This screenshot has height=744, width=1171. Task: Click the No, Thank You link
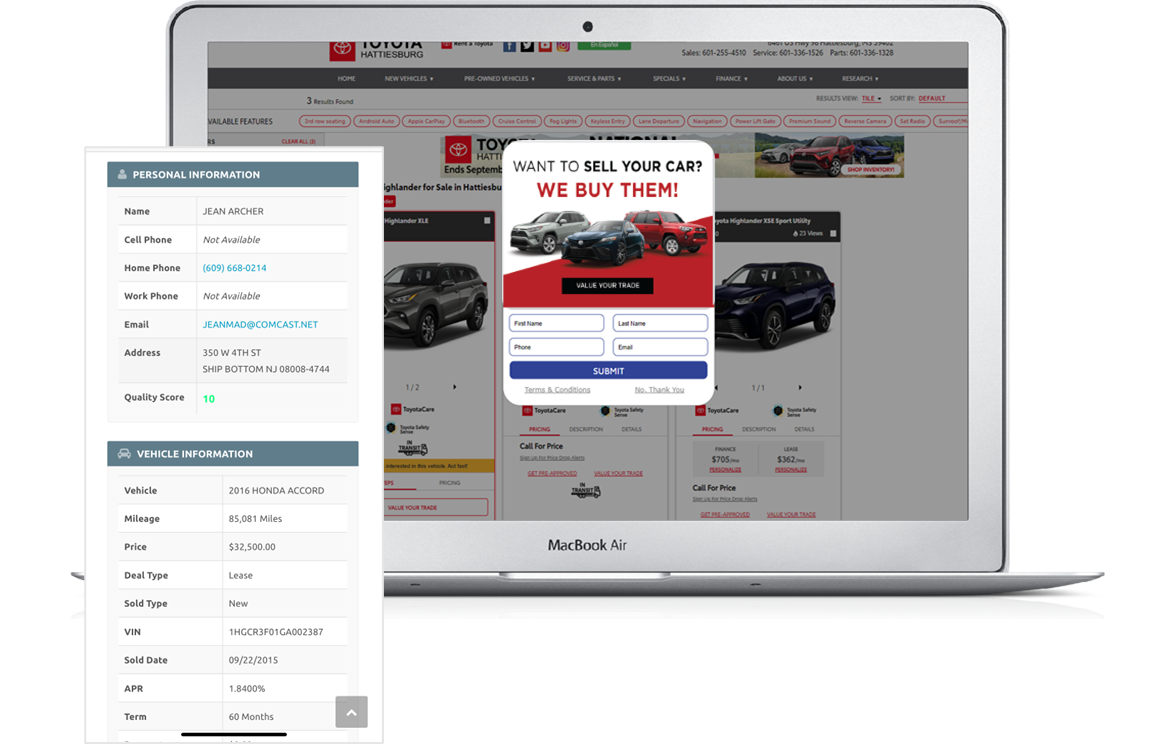pyautogui.click(x=659, y=390)
